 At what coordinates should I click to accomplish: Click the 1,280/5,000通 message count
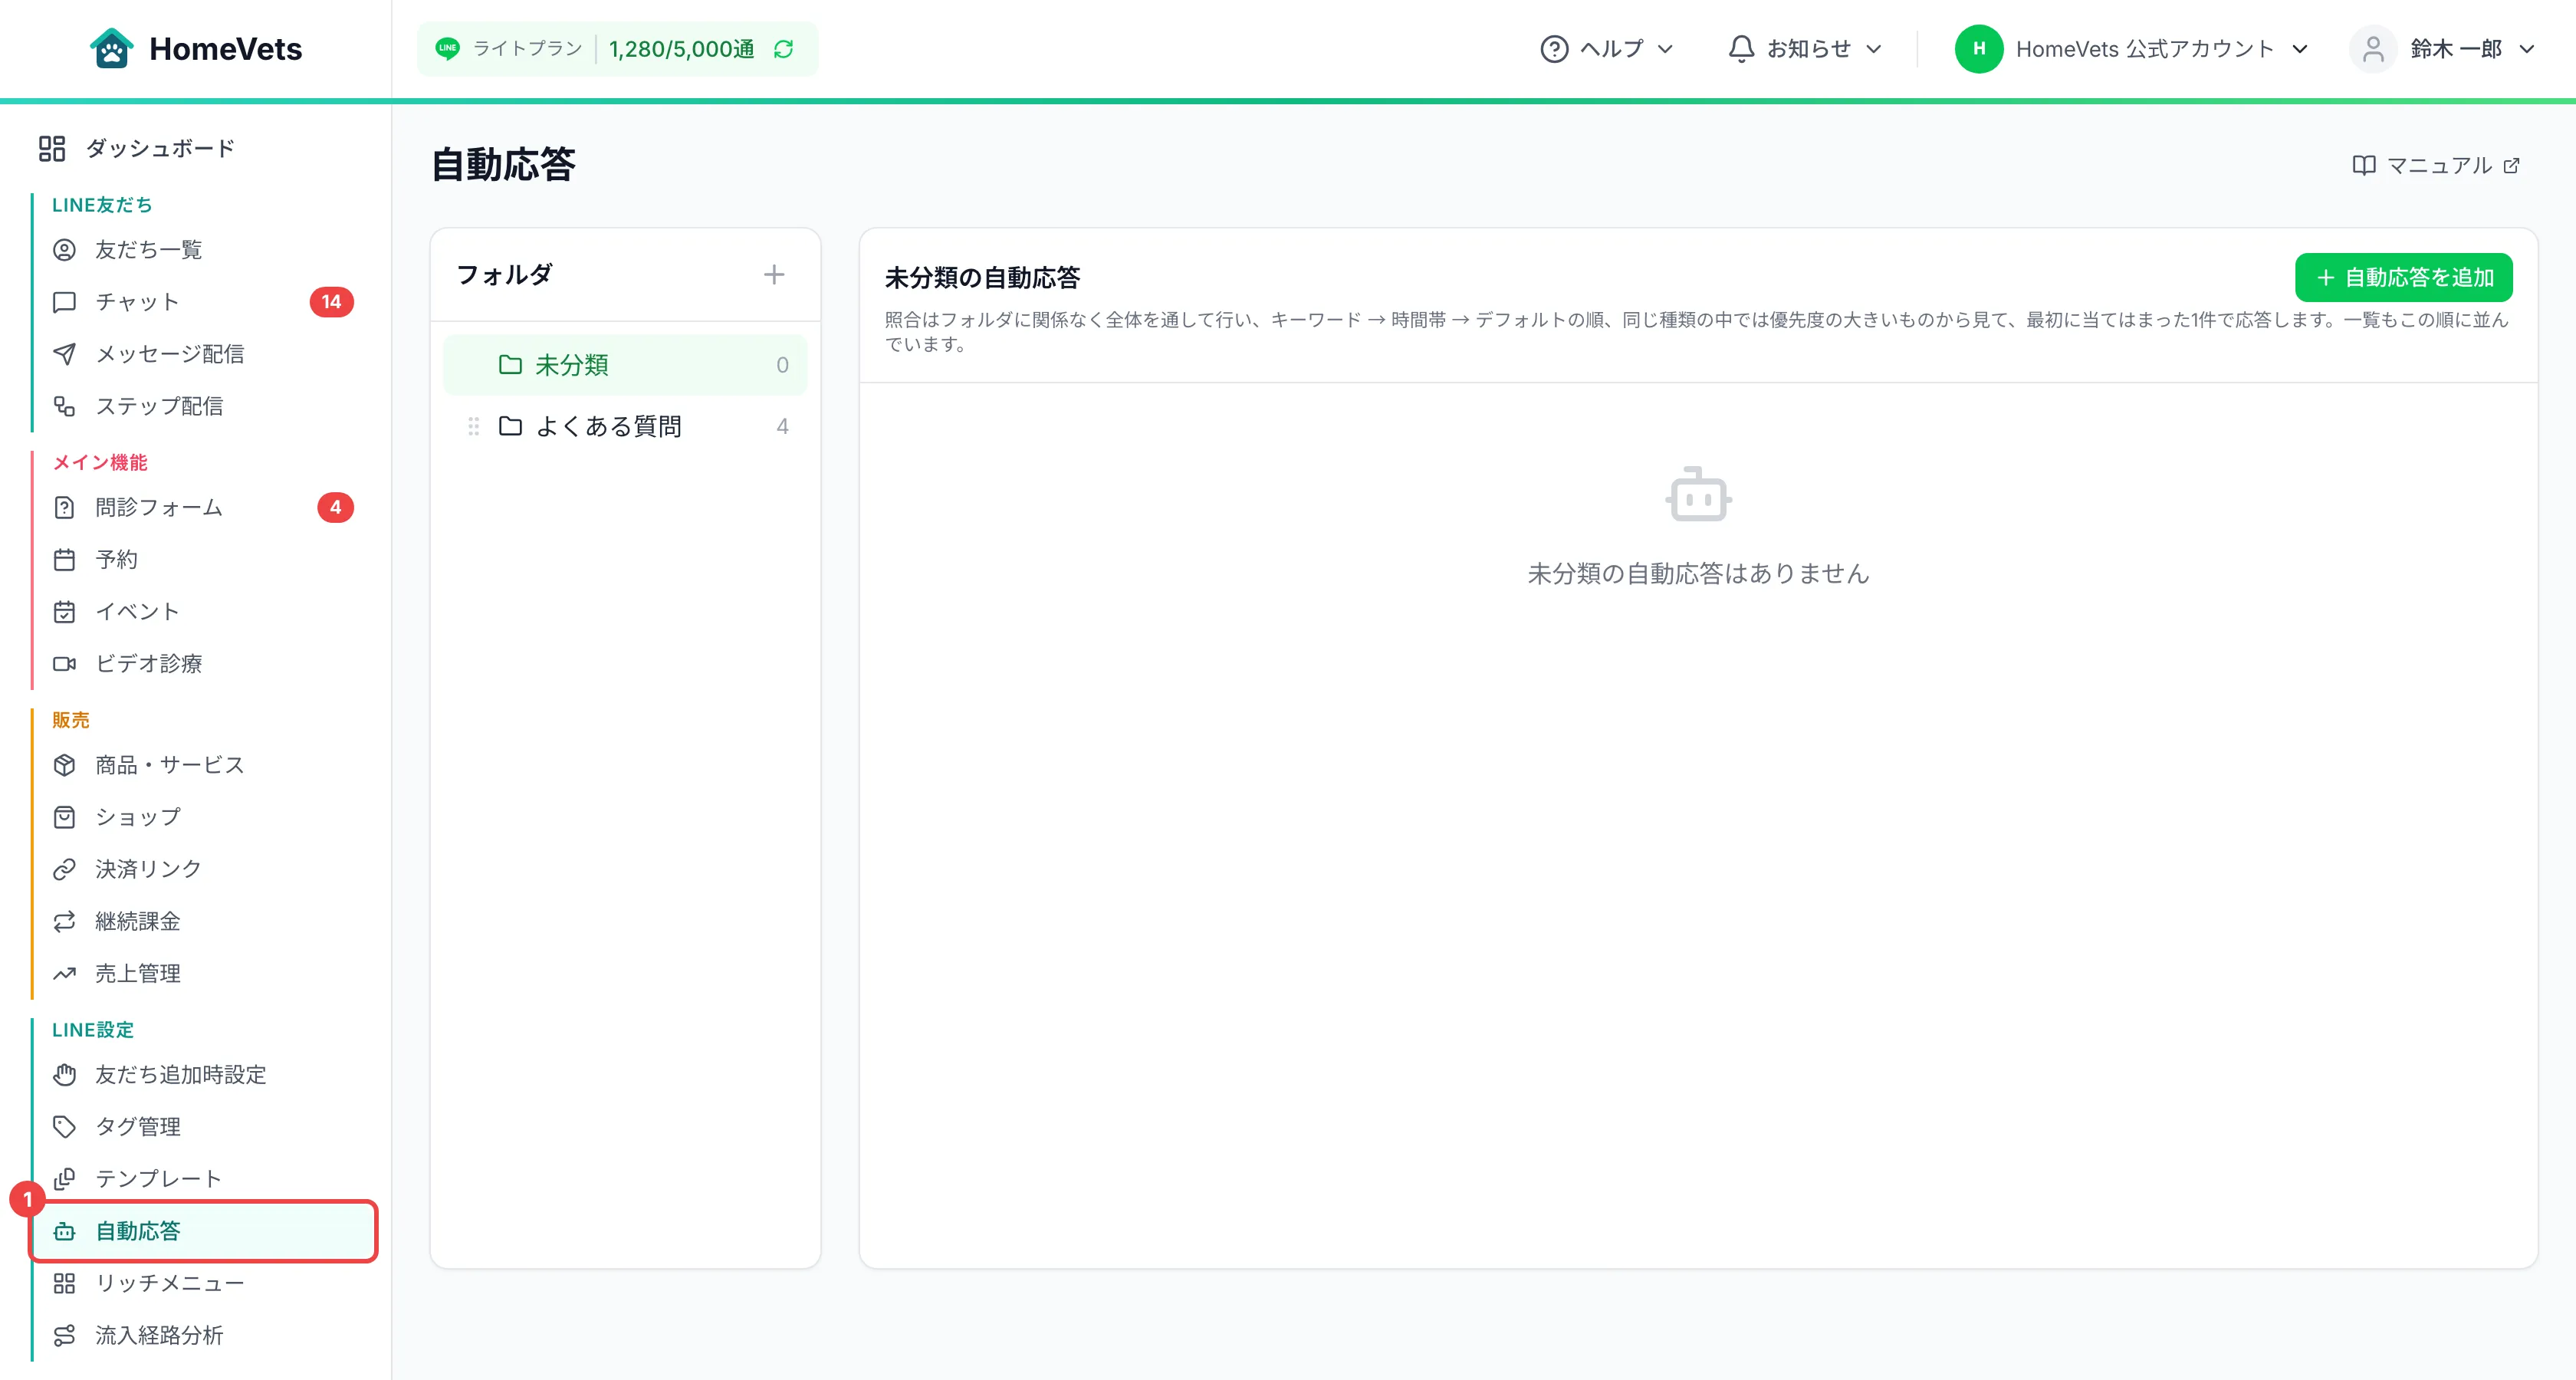pos(681,49)
